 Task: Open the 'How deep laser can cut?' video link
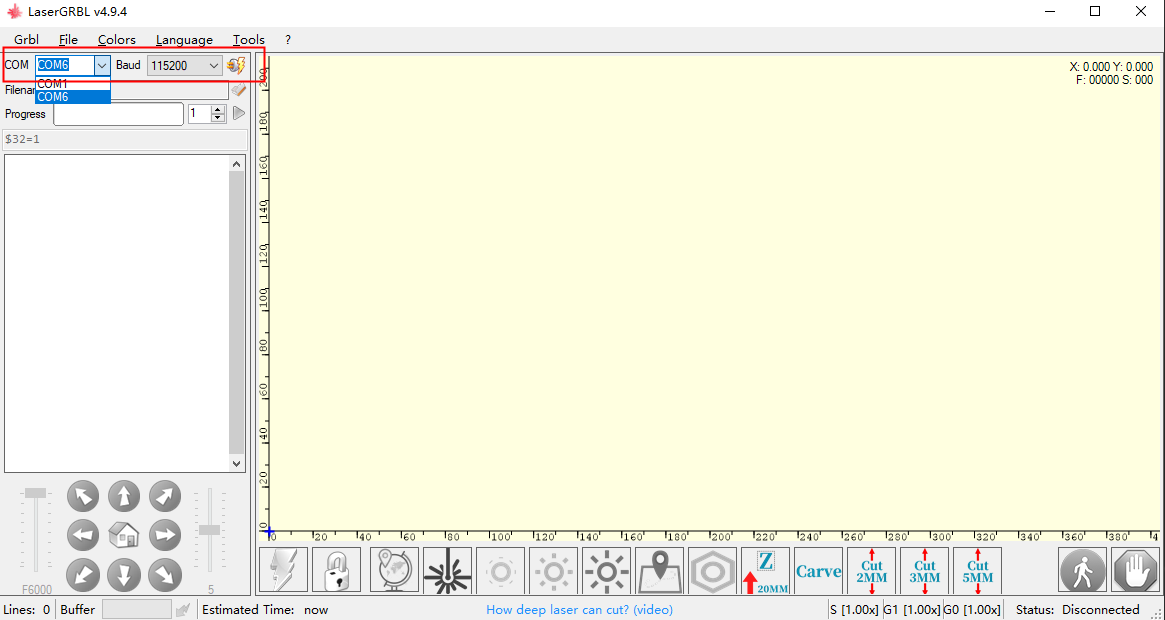tap(579, 609)
